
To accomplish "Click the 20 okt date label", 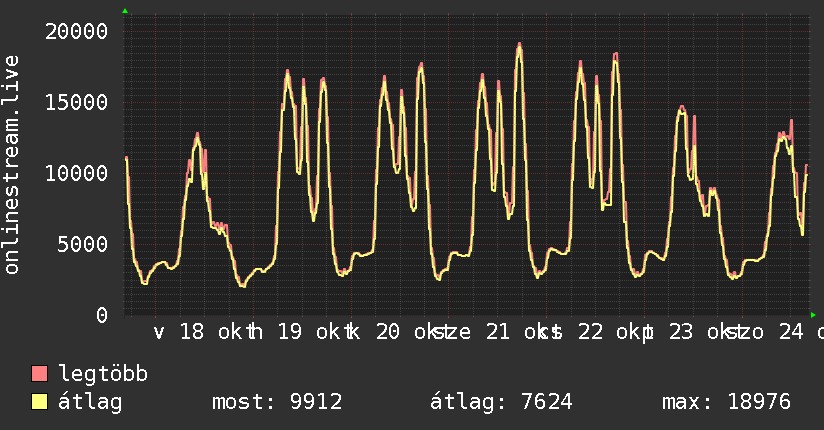I will tap(408, 332).
